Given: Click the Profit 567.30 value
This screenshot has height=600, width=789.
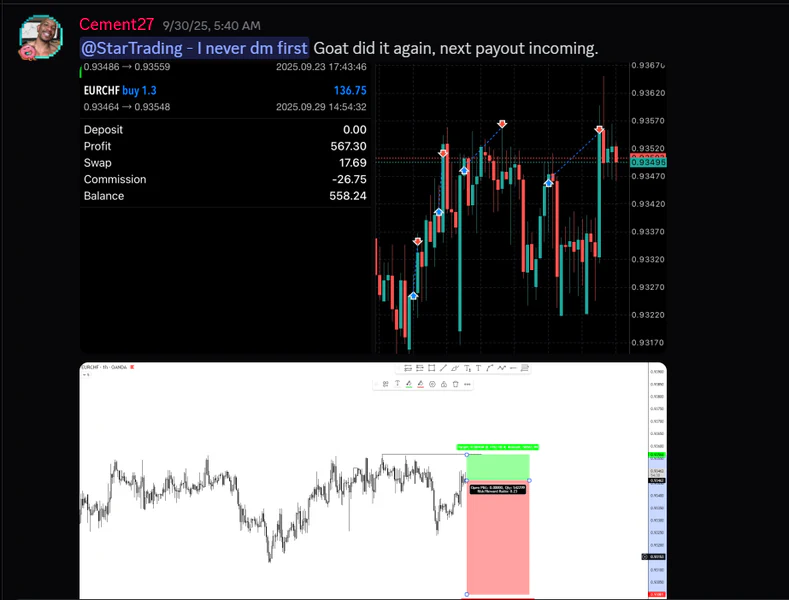Looking at the screenshot, I should [348, 146].
